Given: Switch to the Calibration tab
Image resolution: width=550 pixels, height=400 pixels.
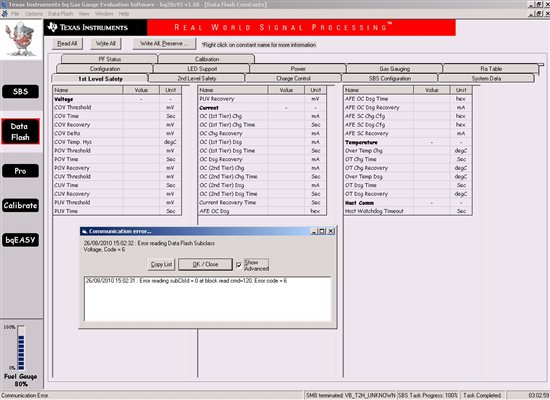Looking at the screenshot, I should pyautogui.click(x=207, y=59).
